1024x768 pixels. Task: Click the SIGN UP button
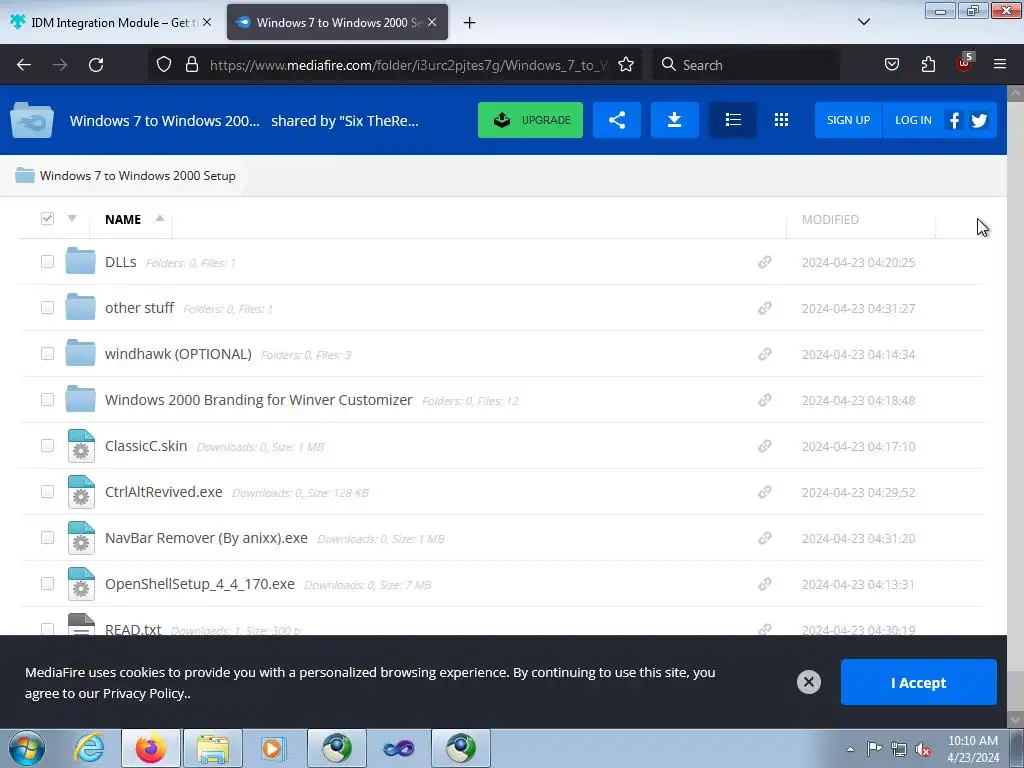(848, 120)
